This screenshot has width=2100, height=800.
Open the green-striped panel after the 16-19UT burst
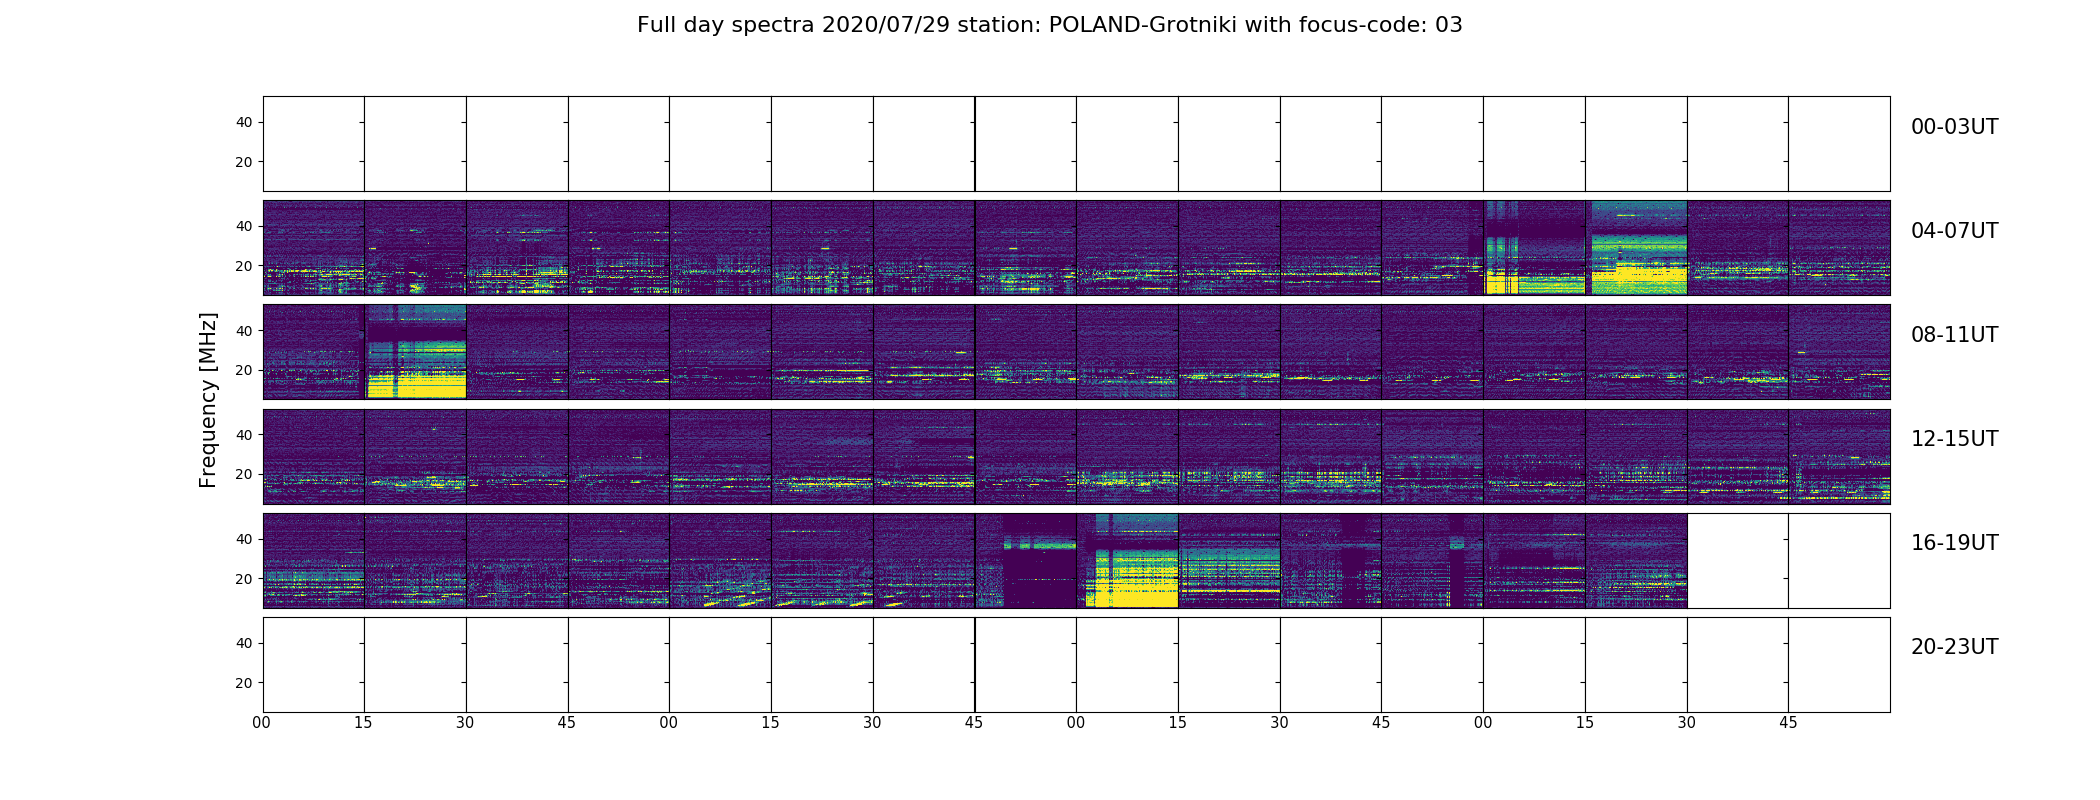pos(1229,561)
